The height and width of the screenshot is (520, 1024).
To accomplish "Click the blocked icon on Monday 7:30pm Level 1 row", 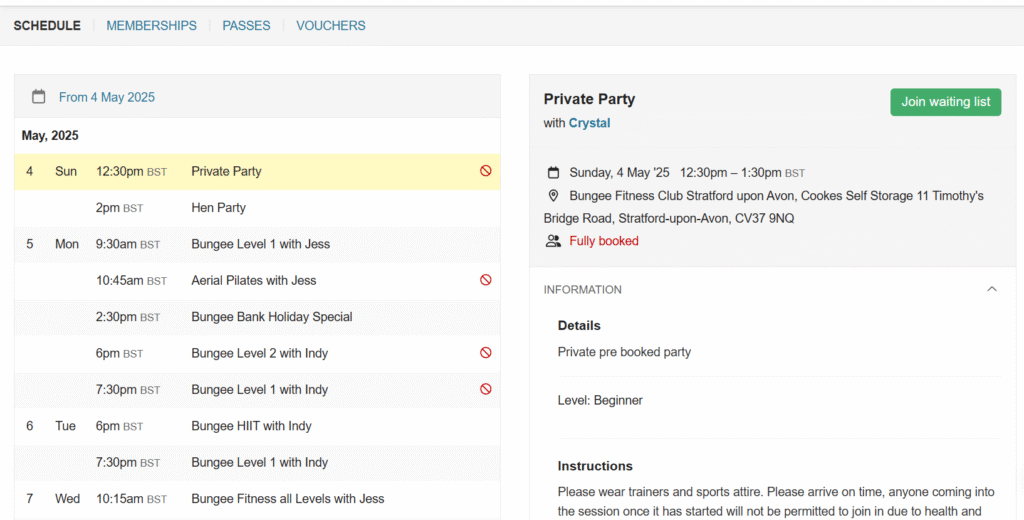I will coord(486,389).
